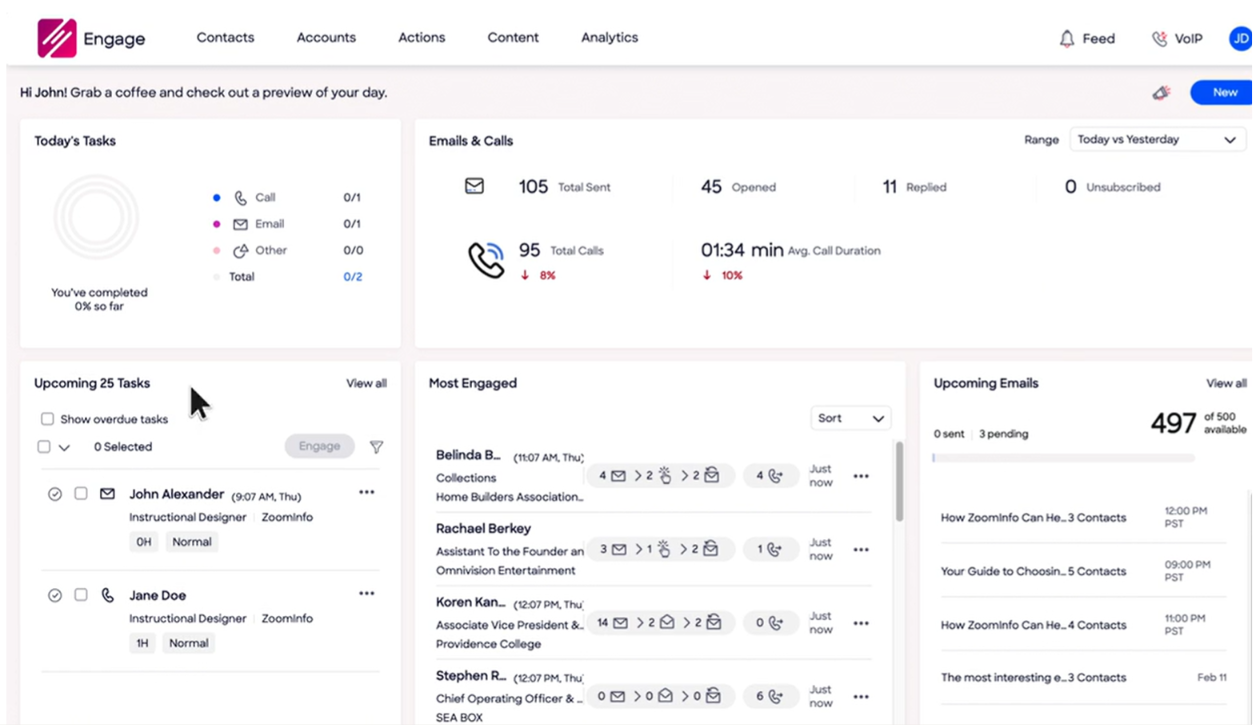This screenshot has width=1253, height=725.
Task: Click email stats pill for Koren Kan.
Action: tap(660, 623)
